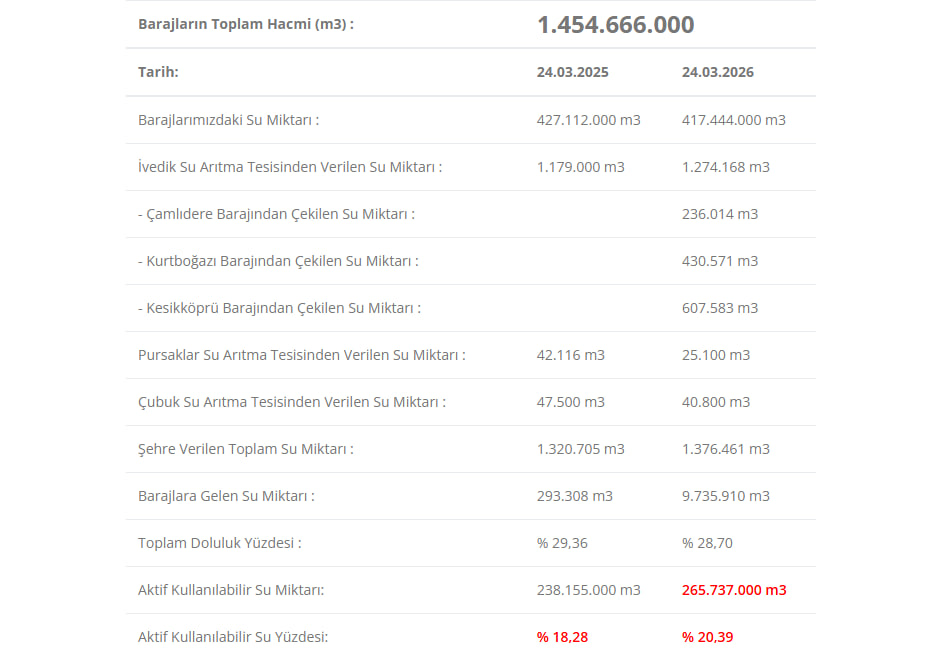Screen dimensions: 950x654
Task: Select the Barajlara Gelen Su Miktarı label
Action: [x=226, y=496]
